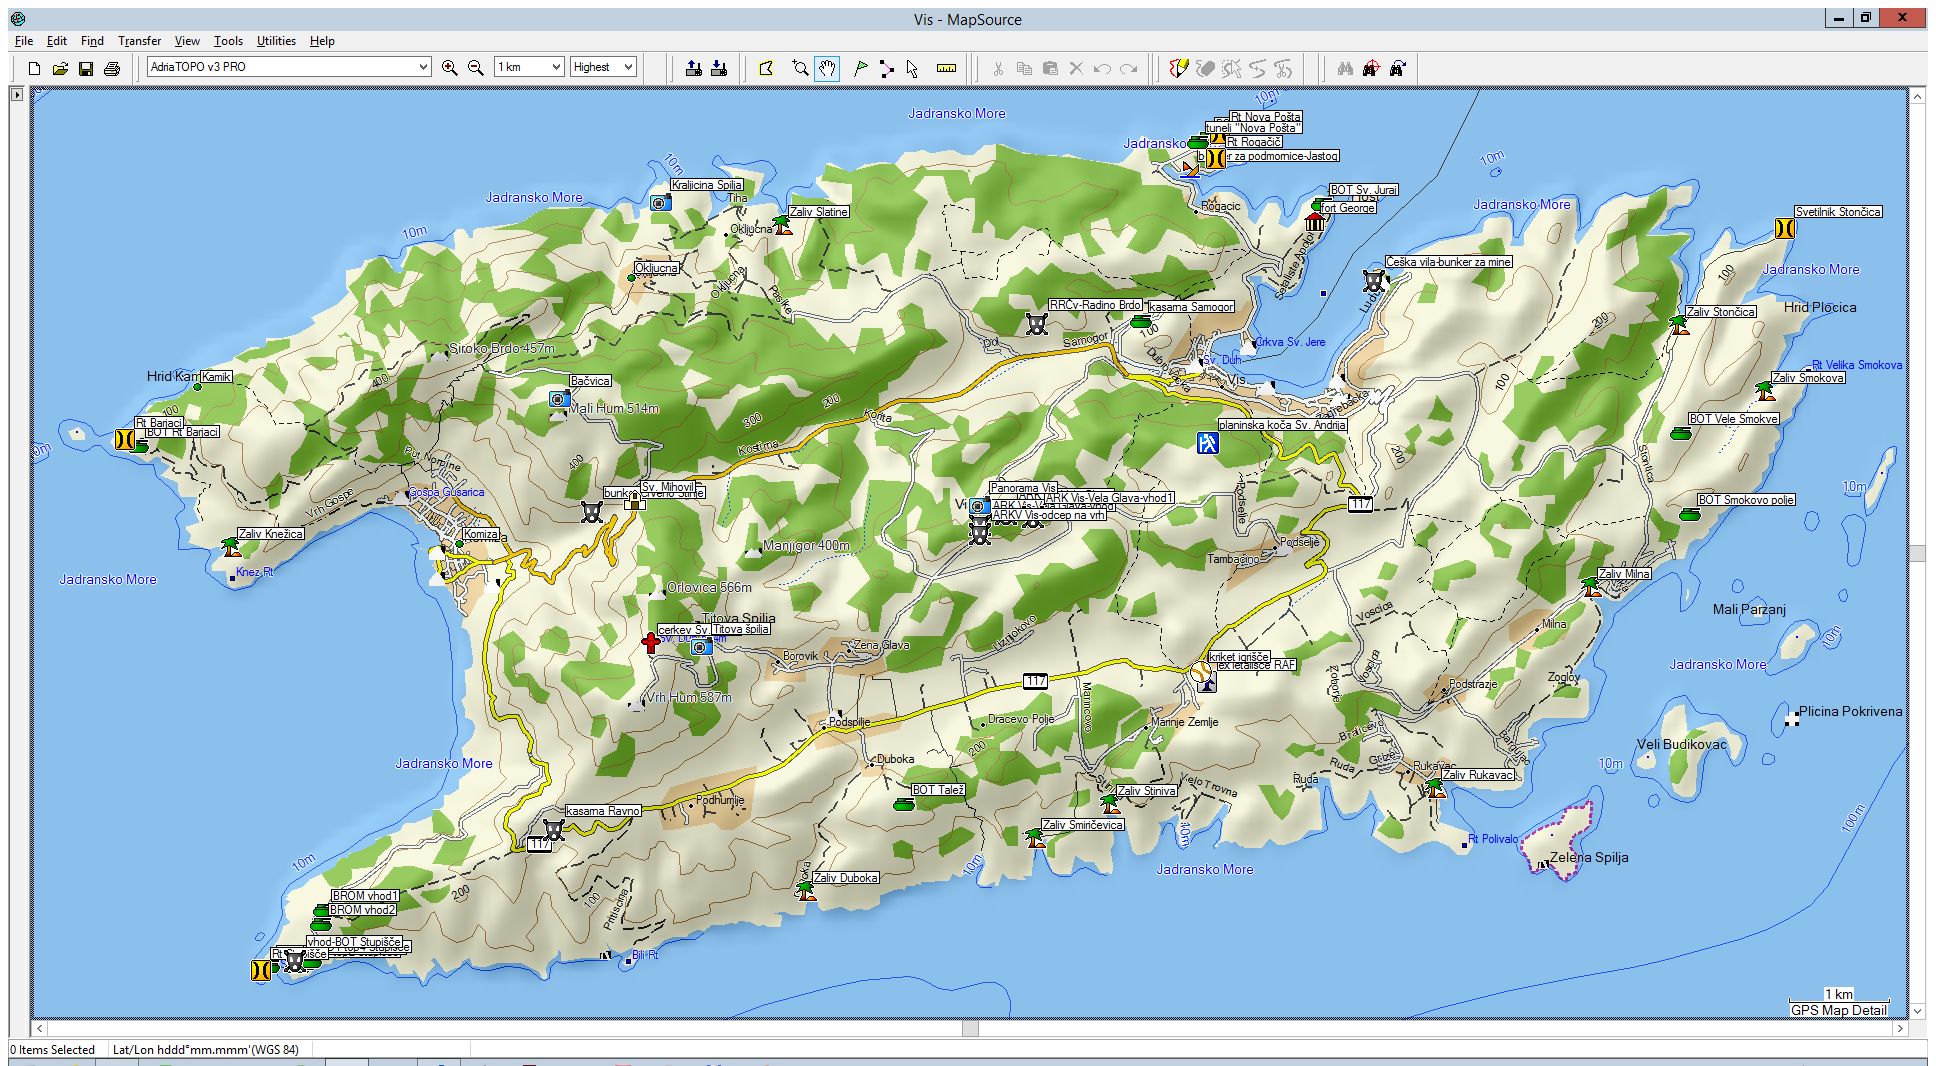Select the Route tool
The width and height of the screenshot is (1936, 1066).
point(886,68)
